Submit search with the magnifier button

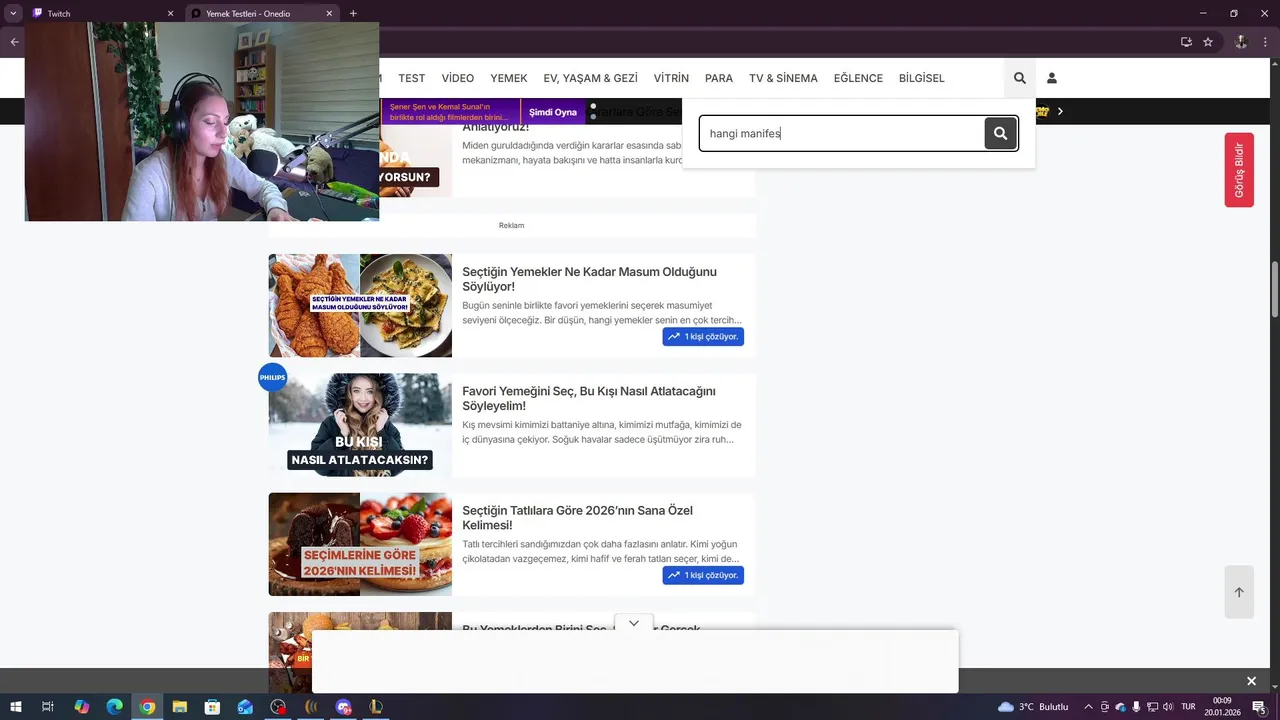click(x=1000, y=133)
